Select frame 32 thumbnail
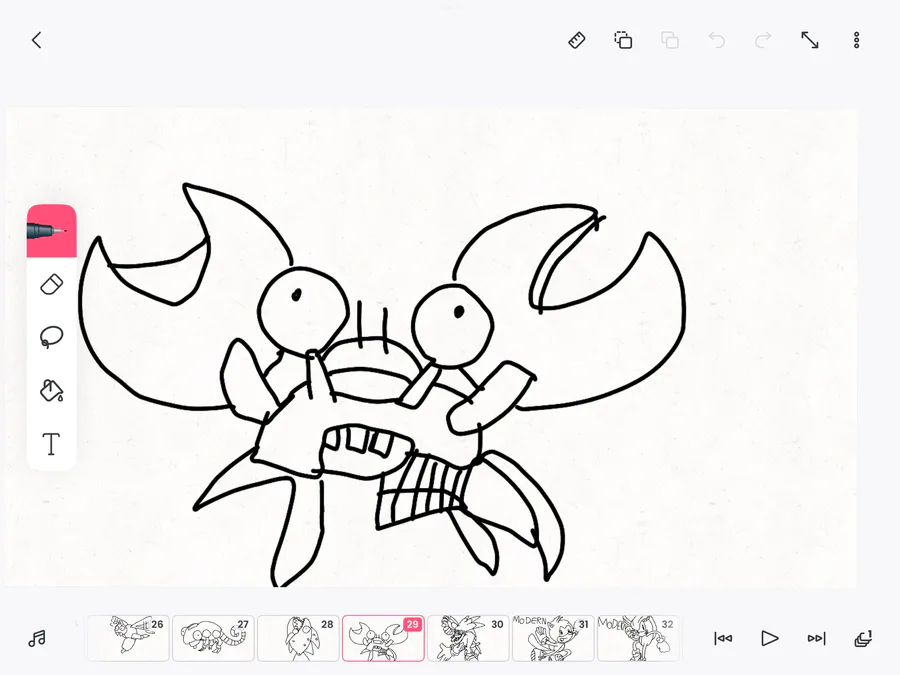Image resolution: width=900 pixels, height=675 pixels. tap(638, 638)
